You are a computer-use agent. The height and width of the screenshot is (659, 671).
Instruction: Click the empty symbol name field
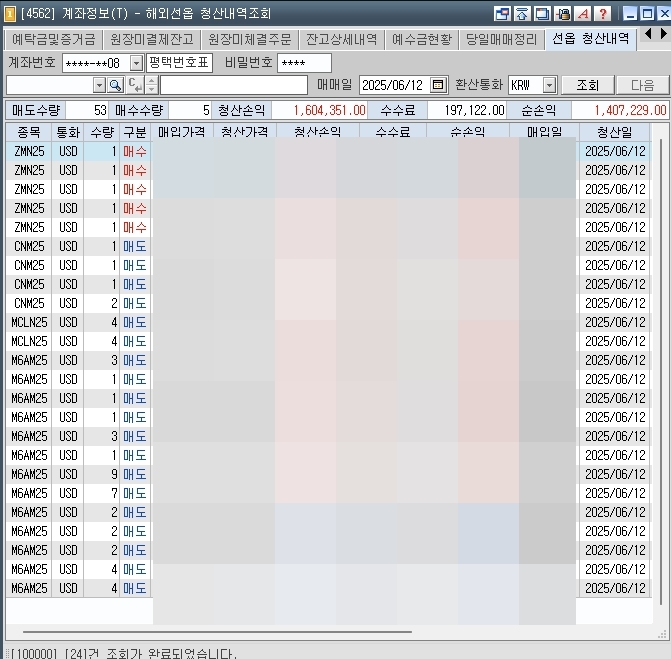(234, 85)
